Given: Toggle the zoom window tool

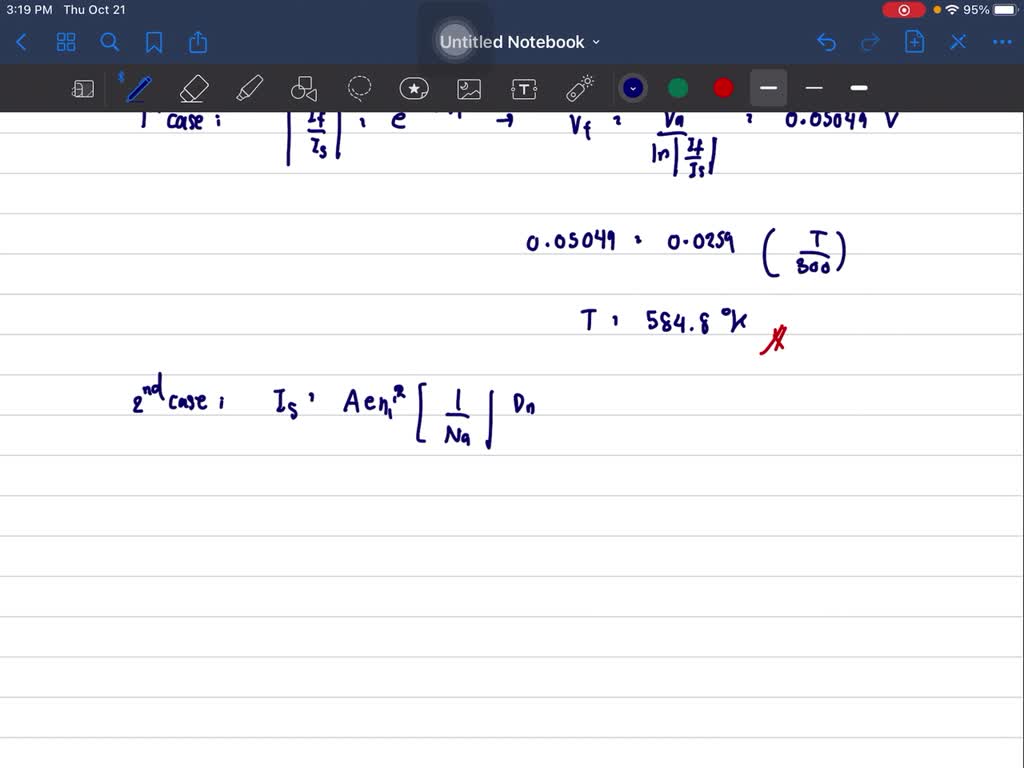Looking at the screenshot, I should click(83, 89).
